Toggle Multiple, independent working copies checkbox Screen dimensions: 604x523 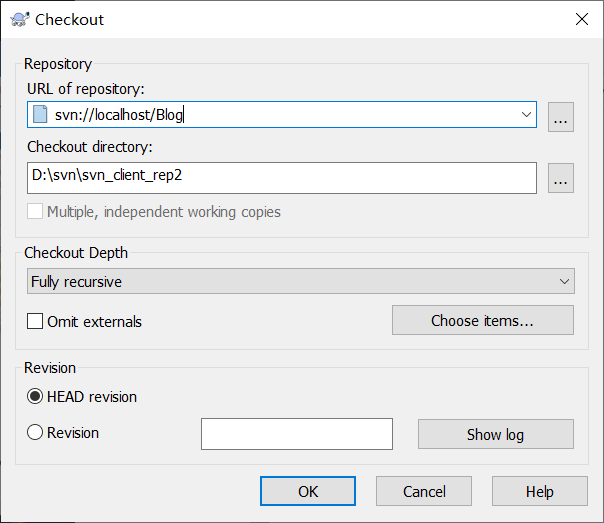coord(35,211)
